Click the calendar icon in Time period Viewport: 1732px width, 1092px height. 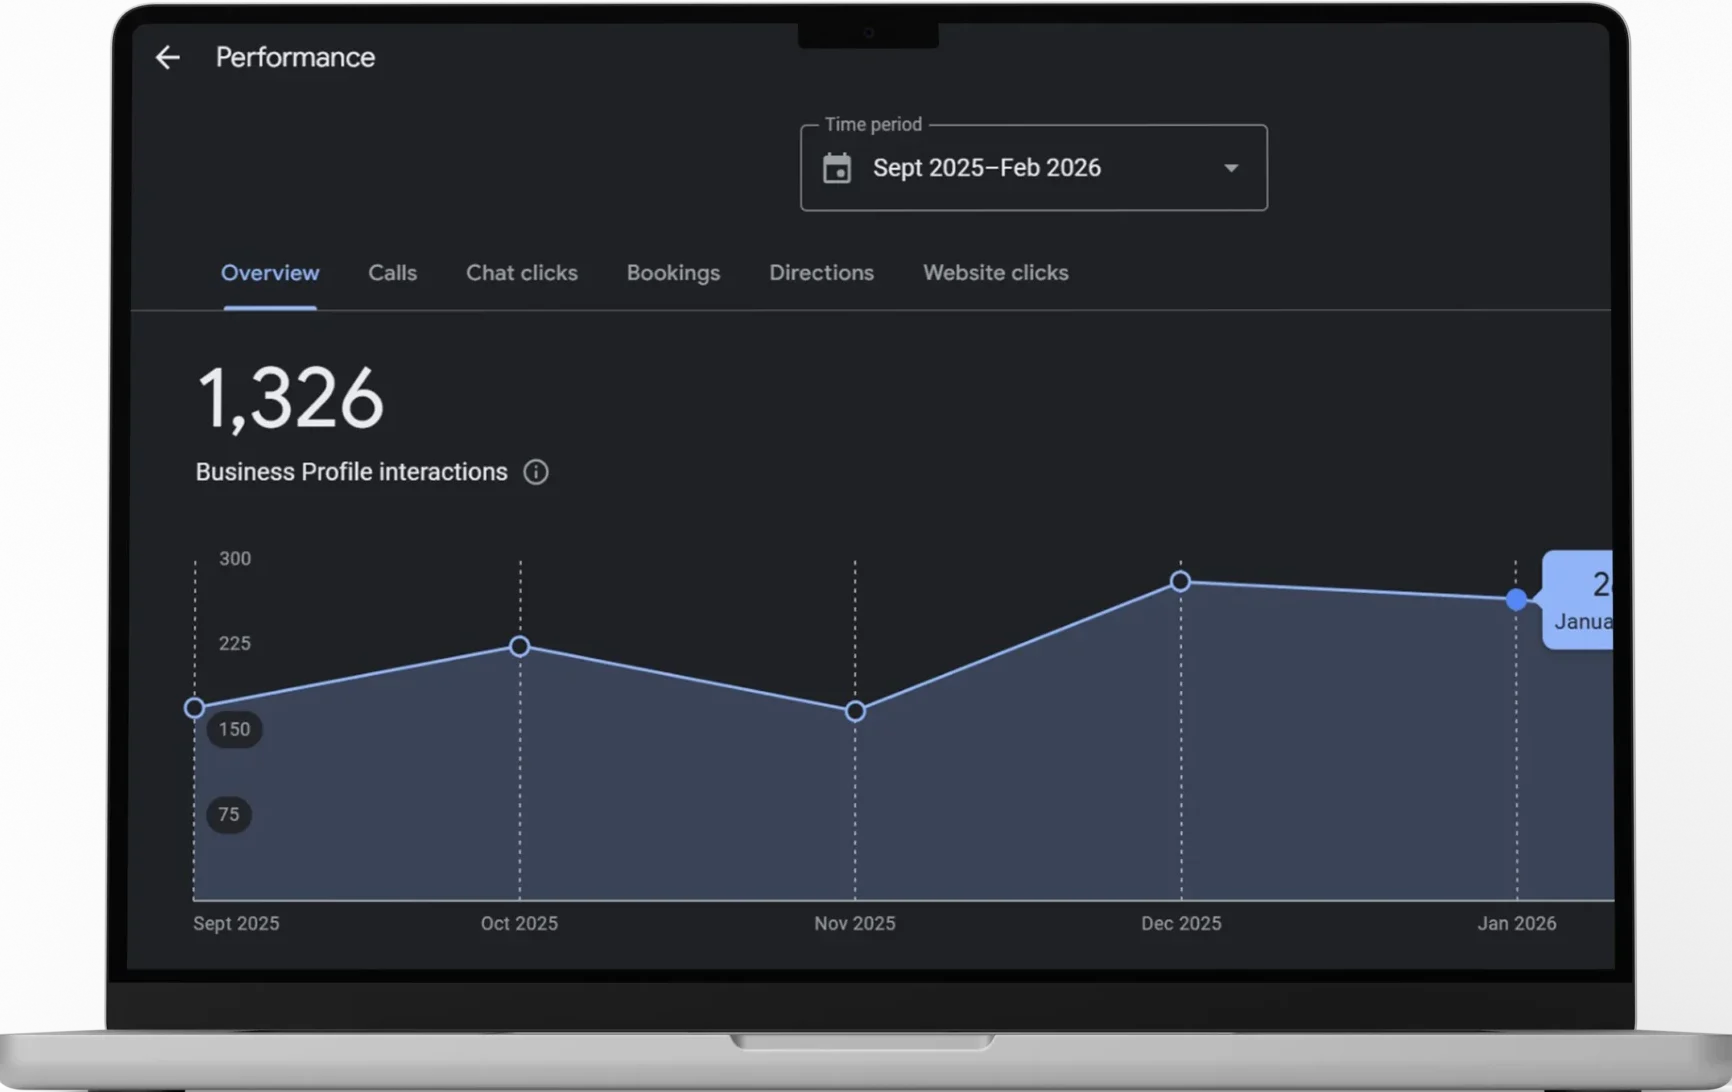[837, 168]
